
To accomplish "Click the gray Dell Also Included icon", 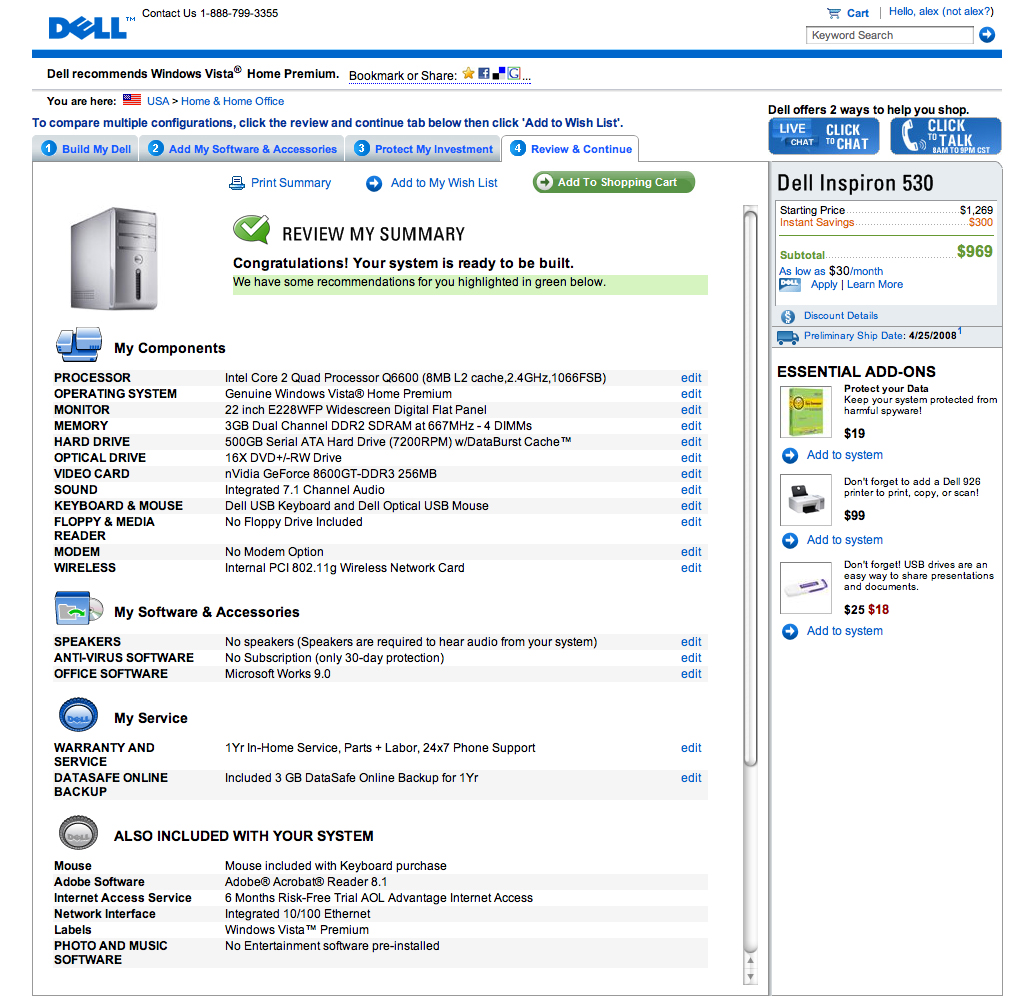I will 78,833.
